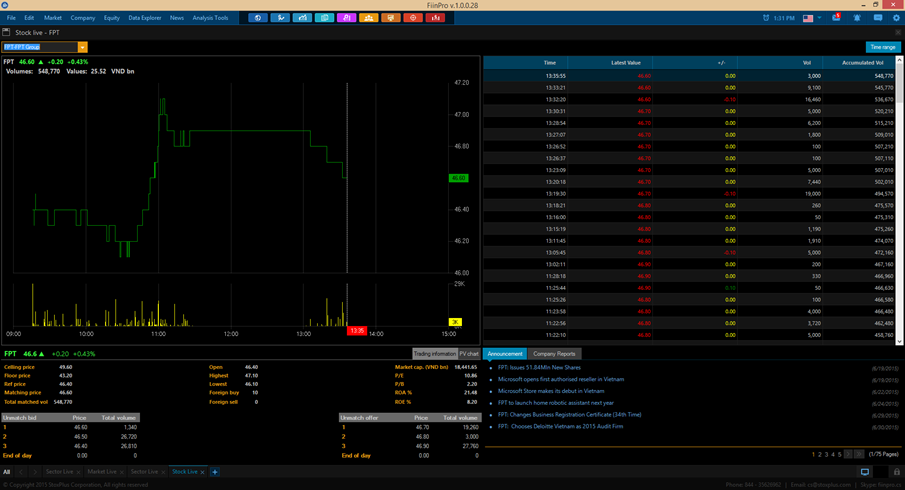Open 'Microsoft Store makes its debut in Vietnam'
This screenshot has height=490, width=905.
[551, 391]
